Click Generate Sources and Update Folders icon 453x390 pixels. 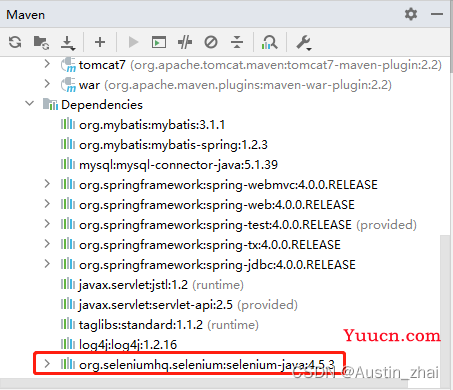pos(41,42)
